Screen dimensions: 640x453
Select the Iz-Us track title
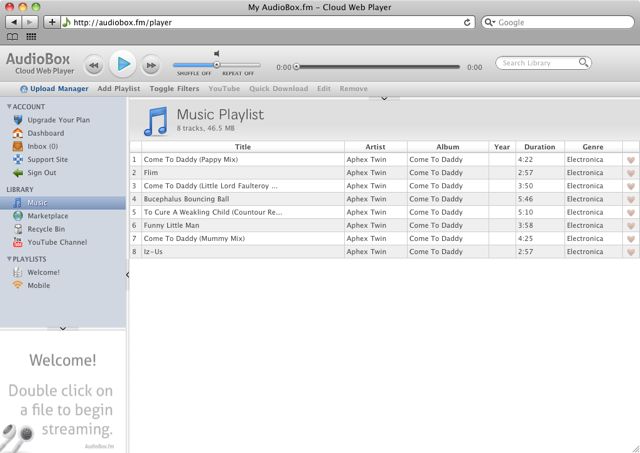(x=153, y=251)
